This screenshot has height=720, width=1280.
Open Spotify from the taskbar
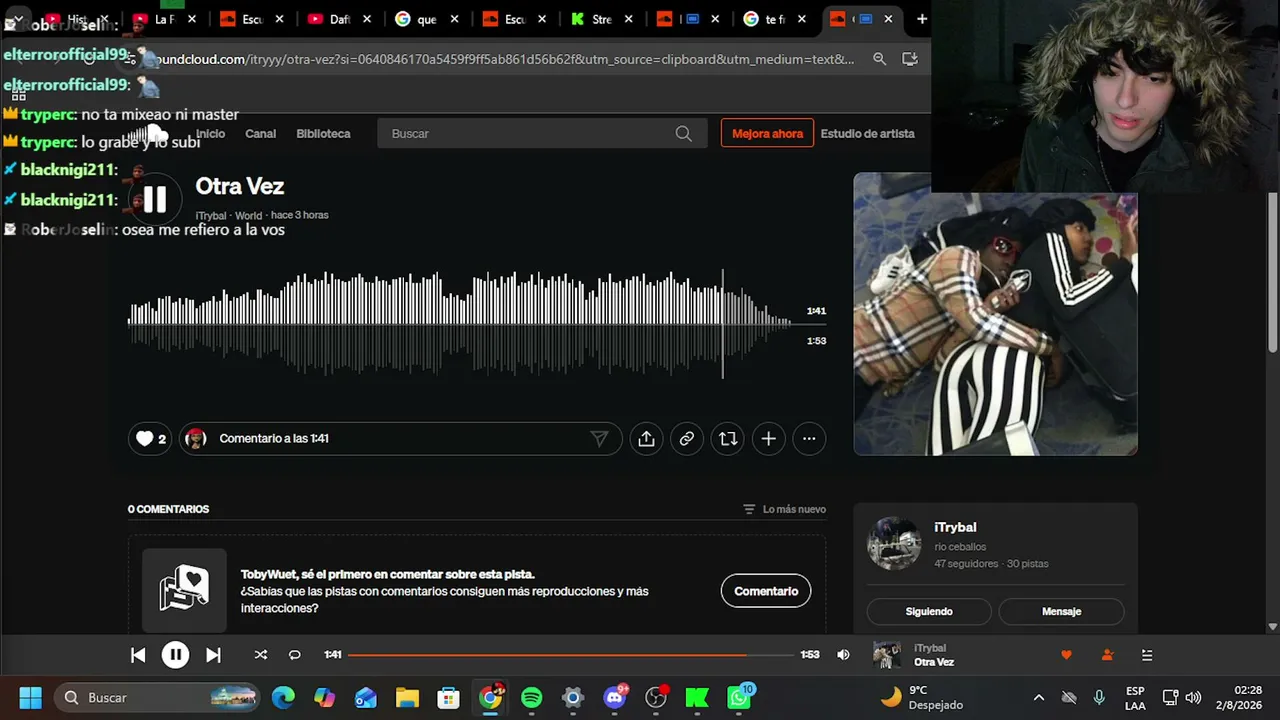pyautogui.click(x=531, y=697)
